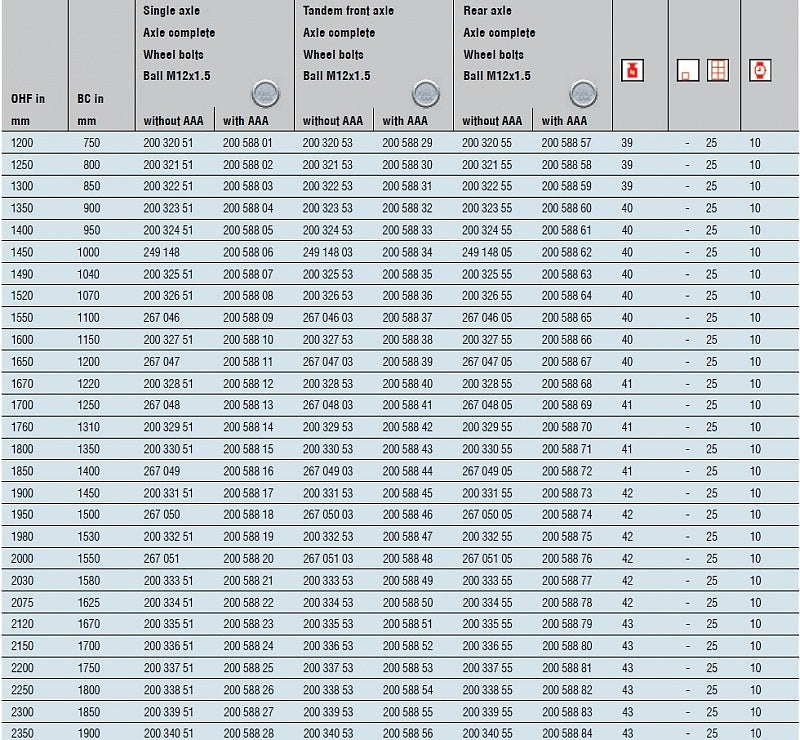Select the Rear axle column heading
Viewport: 800px width, 740px height.
click(487, 11)
